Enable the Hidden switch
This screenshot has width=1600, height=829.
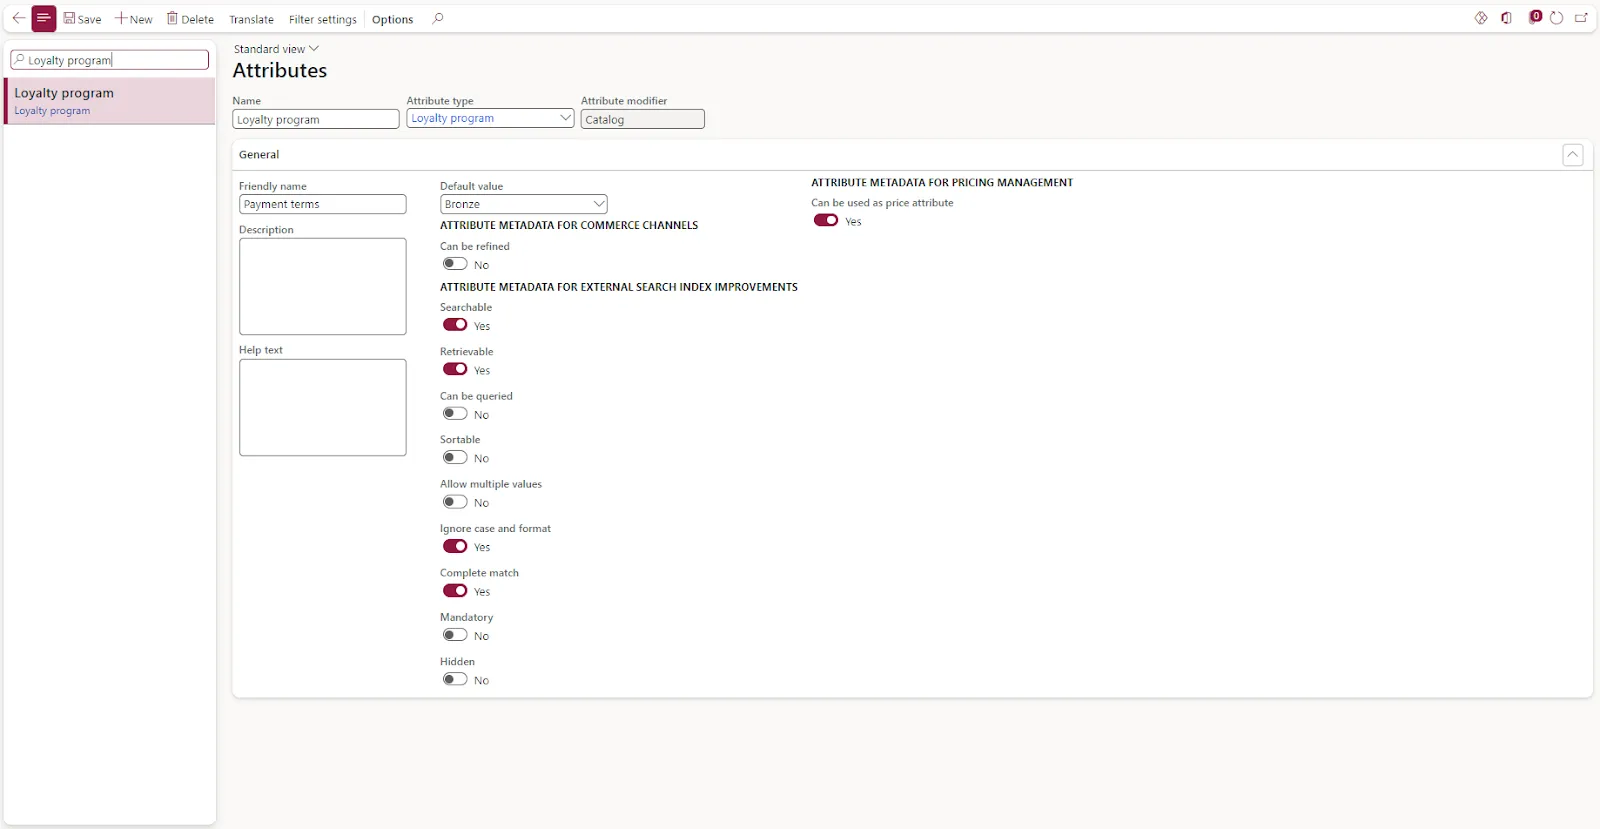pos(455,679)
